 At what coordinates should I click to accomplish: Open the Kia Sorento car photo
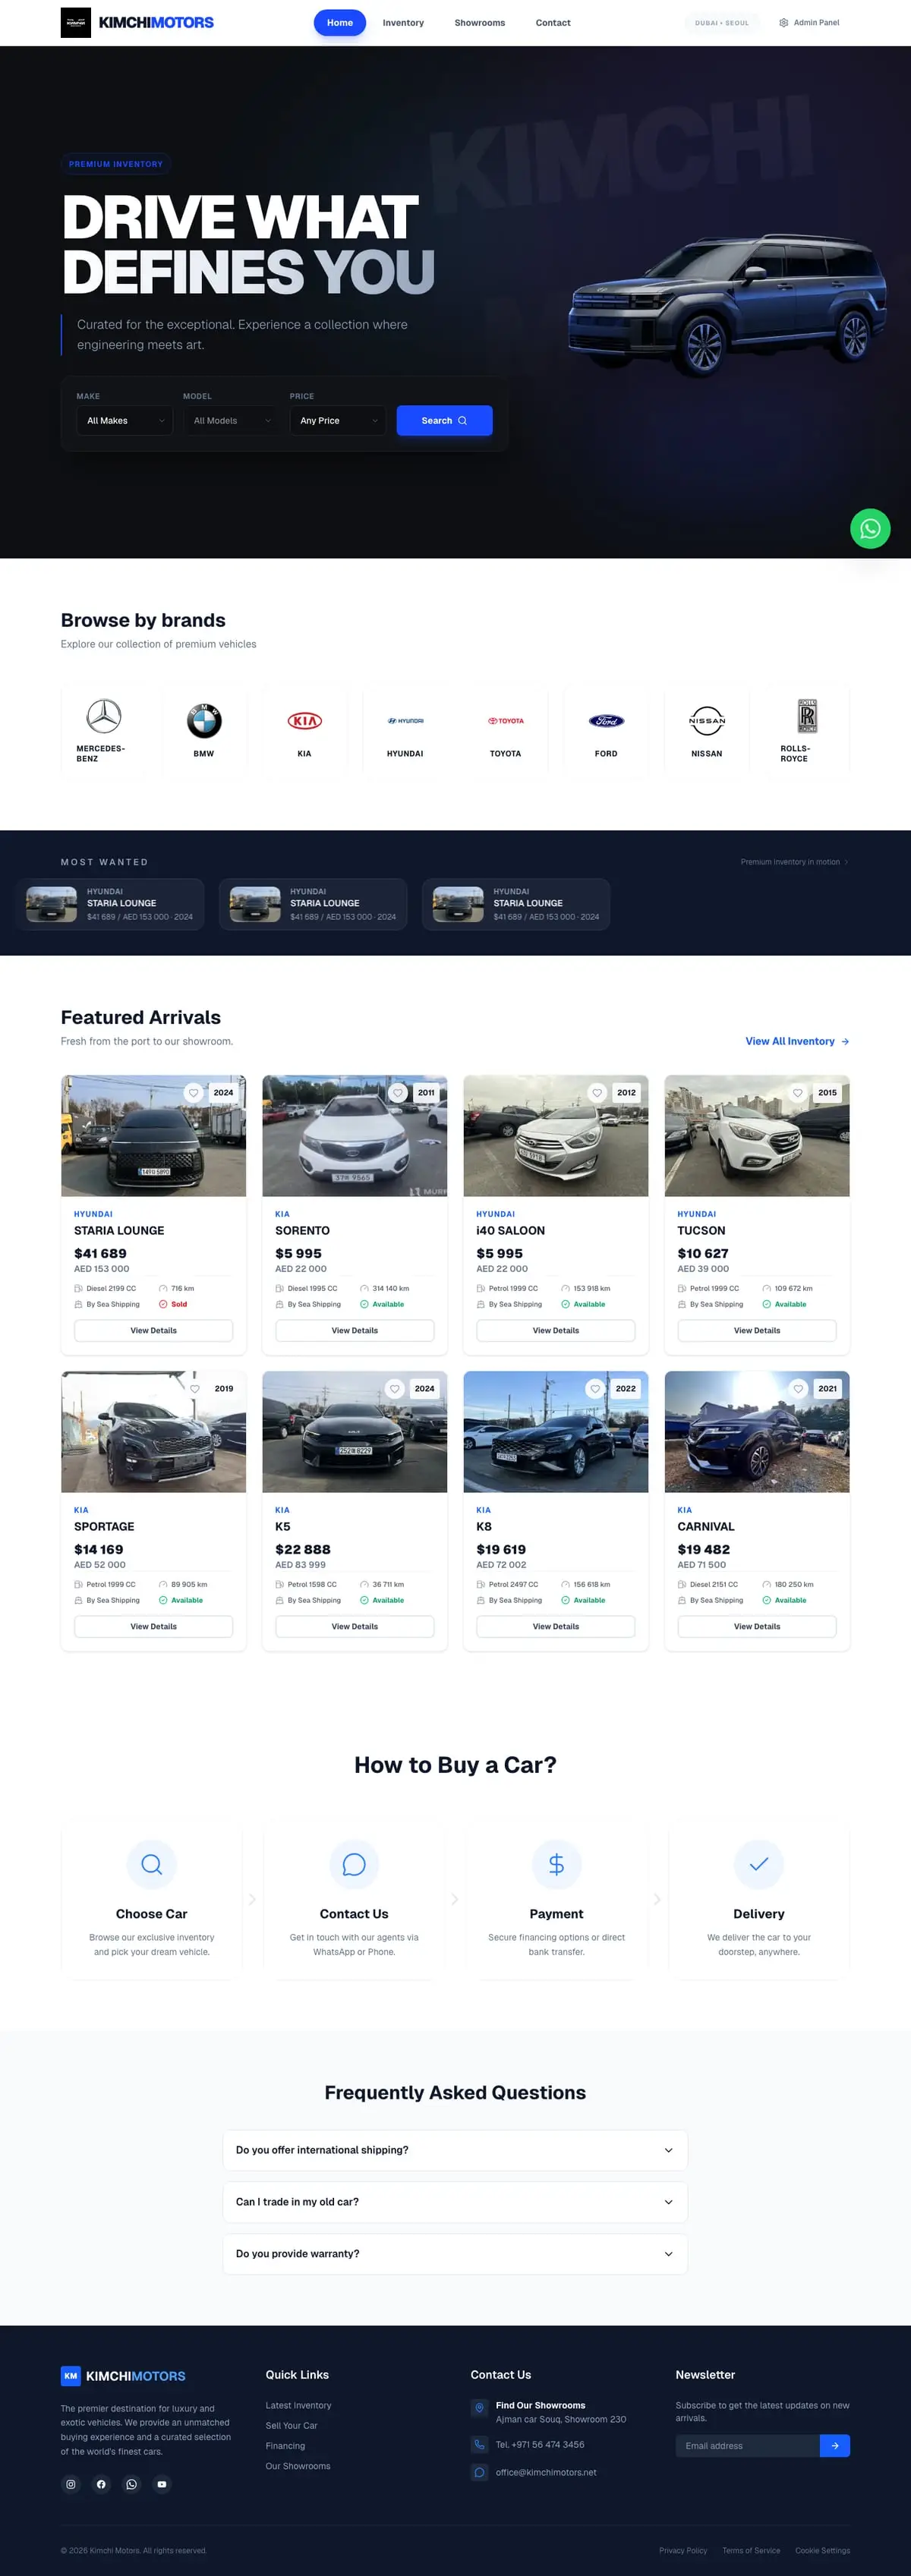point(355,1136)
